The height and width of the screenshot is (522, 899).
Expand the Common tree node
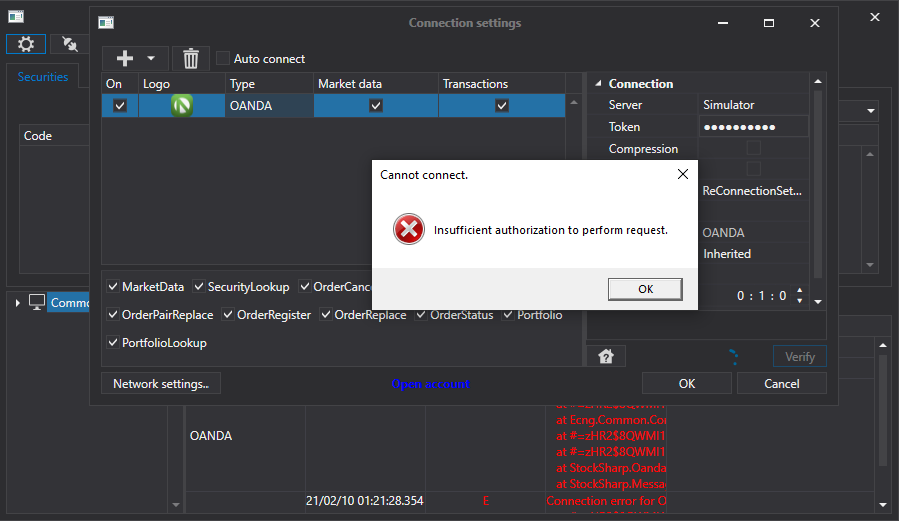(x=17, y=303)
